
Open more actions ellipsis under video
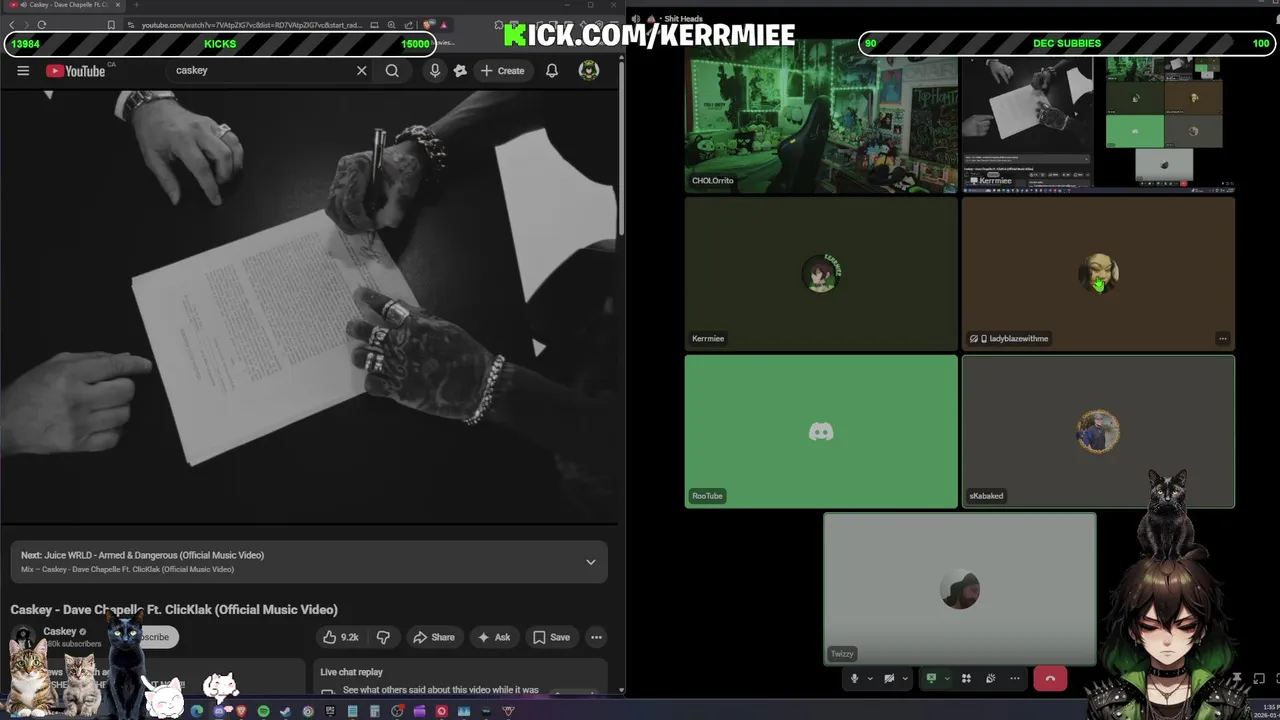pos(596,637)
